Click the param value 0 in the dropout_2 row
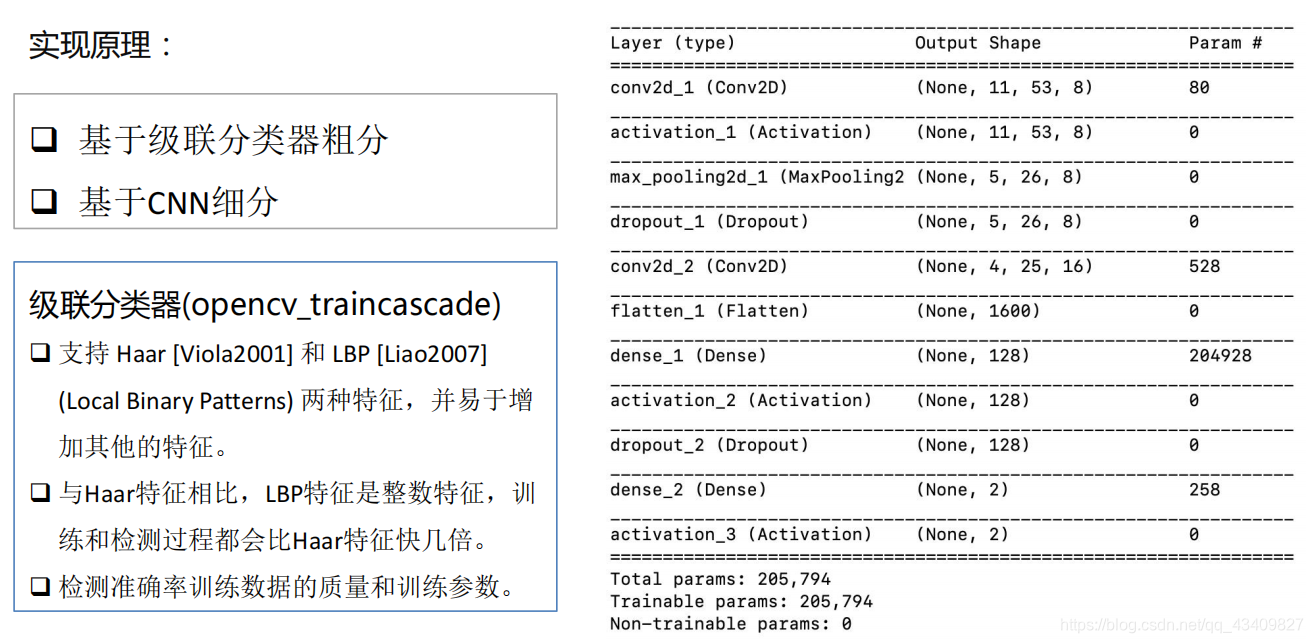1313x643 pixels. 1194,445
